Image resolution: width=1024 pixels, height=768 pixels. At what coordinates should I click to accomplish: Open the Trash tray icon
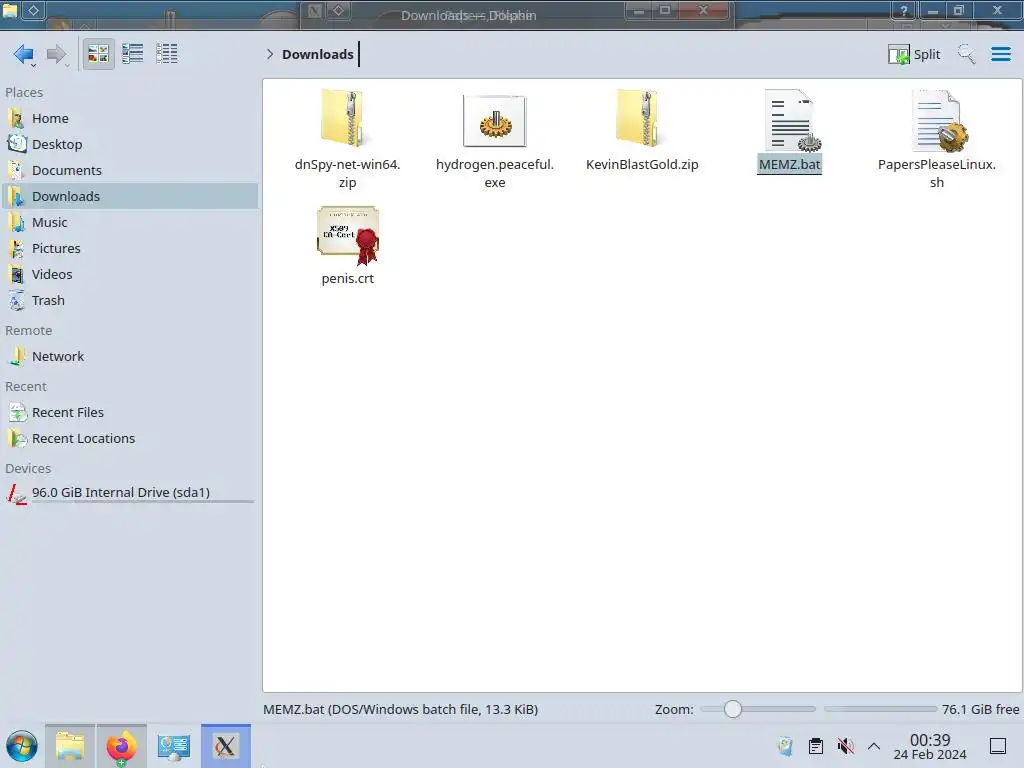pyautogui.click(x=786, y=746)
